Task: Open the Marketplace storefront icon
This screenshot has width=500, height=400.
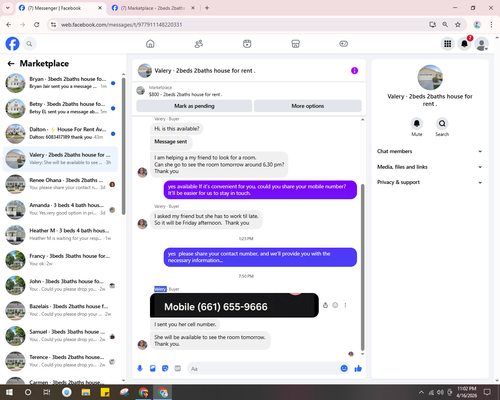Action: pyautogui.click(x=295, y=44)
